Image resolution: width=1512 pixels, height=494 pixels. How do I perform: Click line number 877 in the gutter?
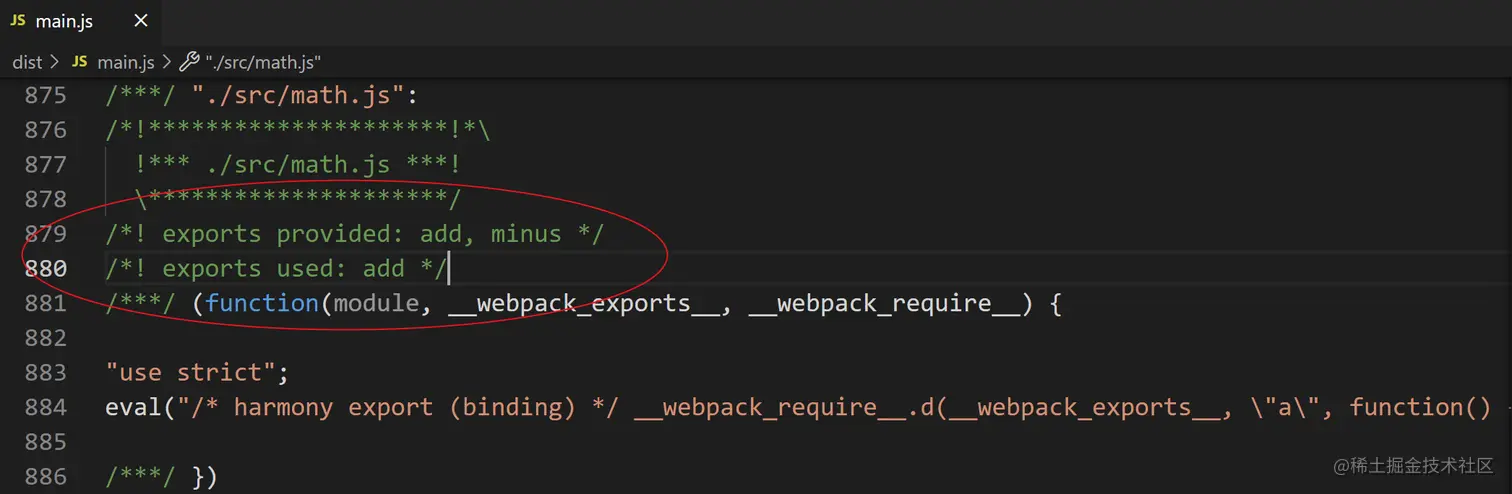[x=46, y=164]
